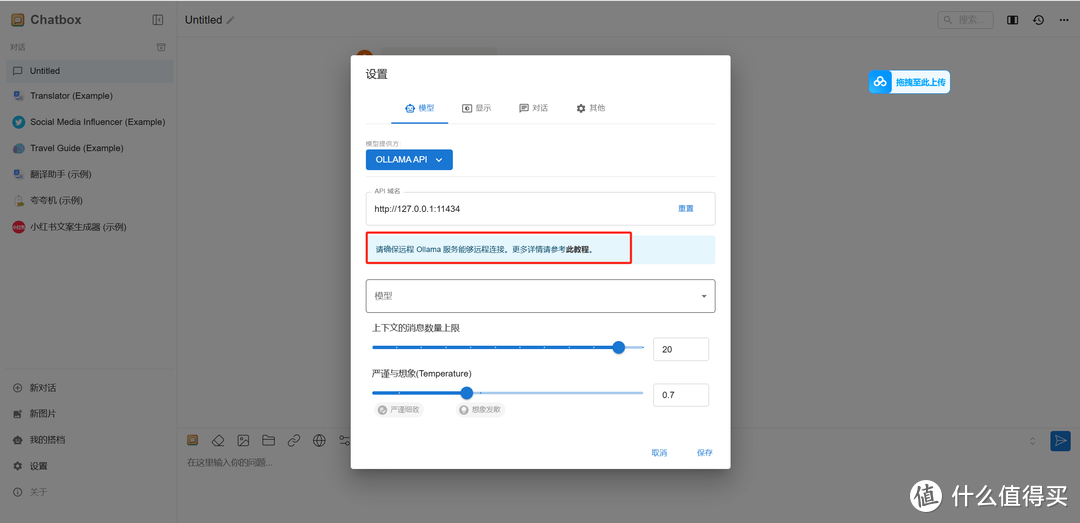Click the message limit value field showing 20

click(x=681, y=349)
